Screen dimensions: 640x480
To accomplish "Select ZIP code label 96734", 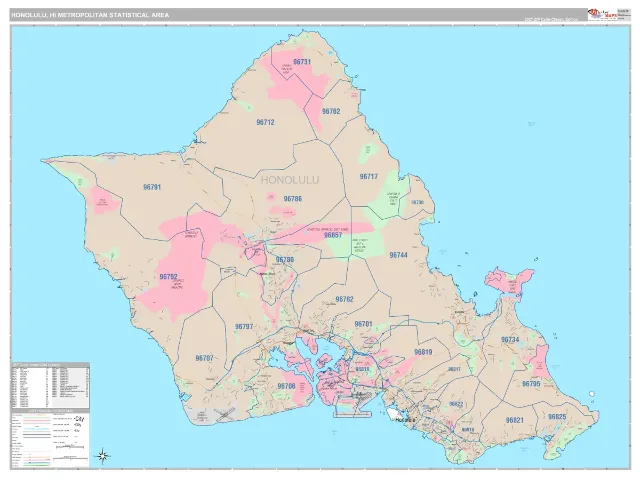I will 510,340.
